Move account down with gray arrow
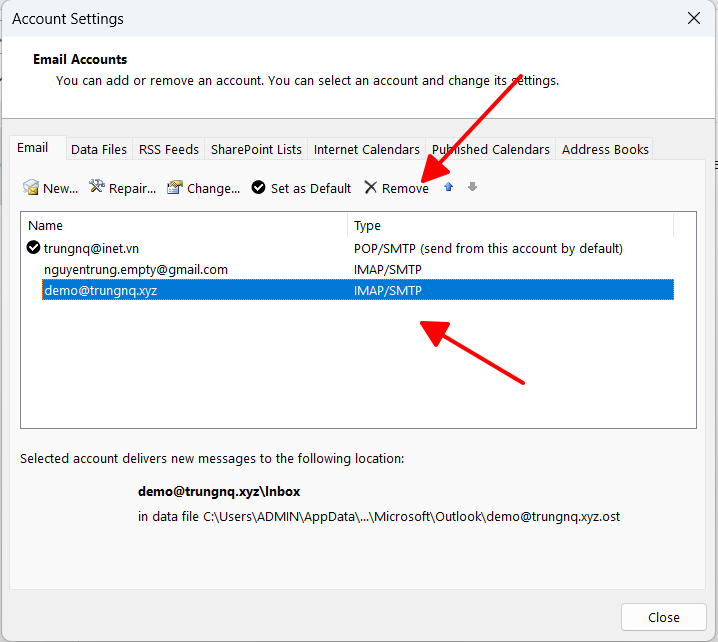Screen dimensions: 718x642 (x=473, y=187)
